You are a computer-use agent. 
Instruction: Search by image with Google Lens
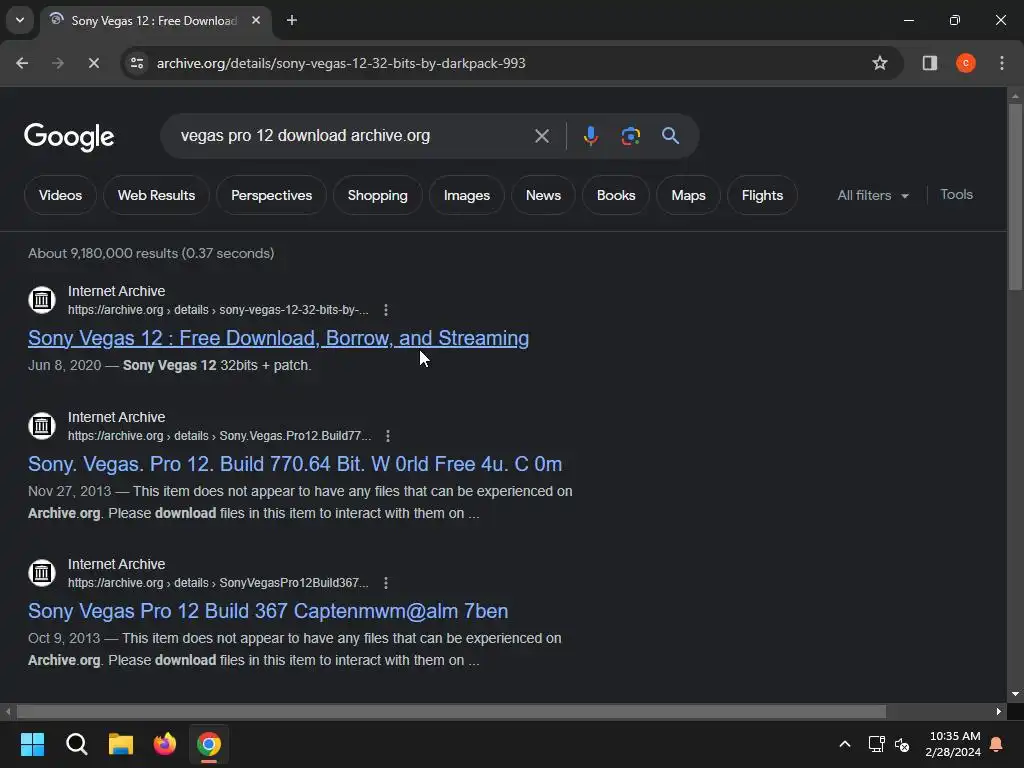point(630,136)
